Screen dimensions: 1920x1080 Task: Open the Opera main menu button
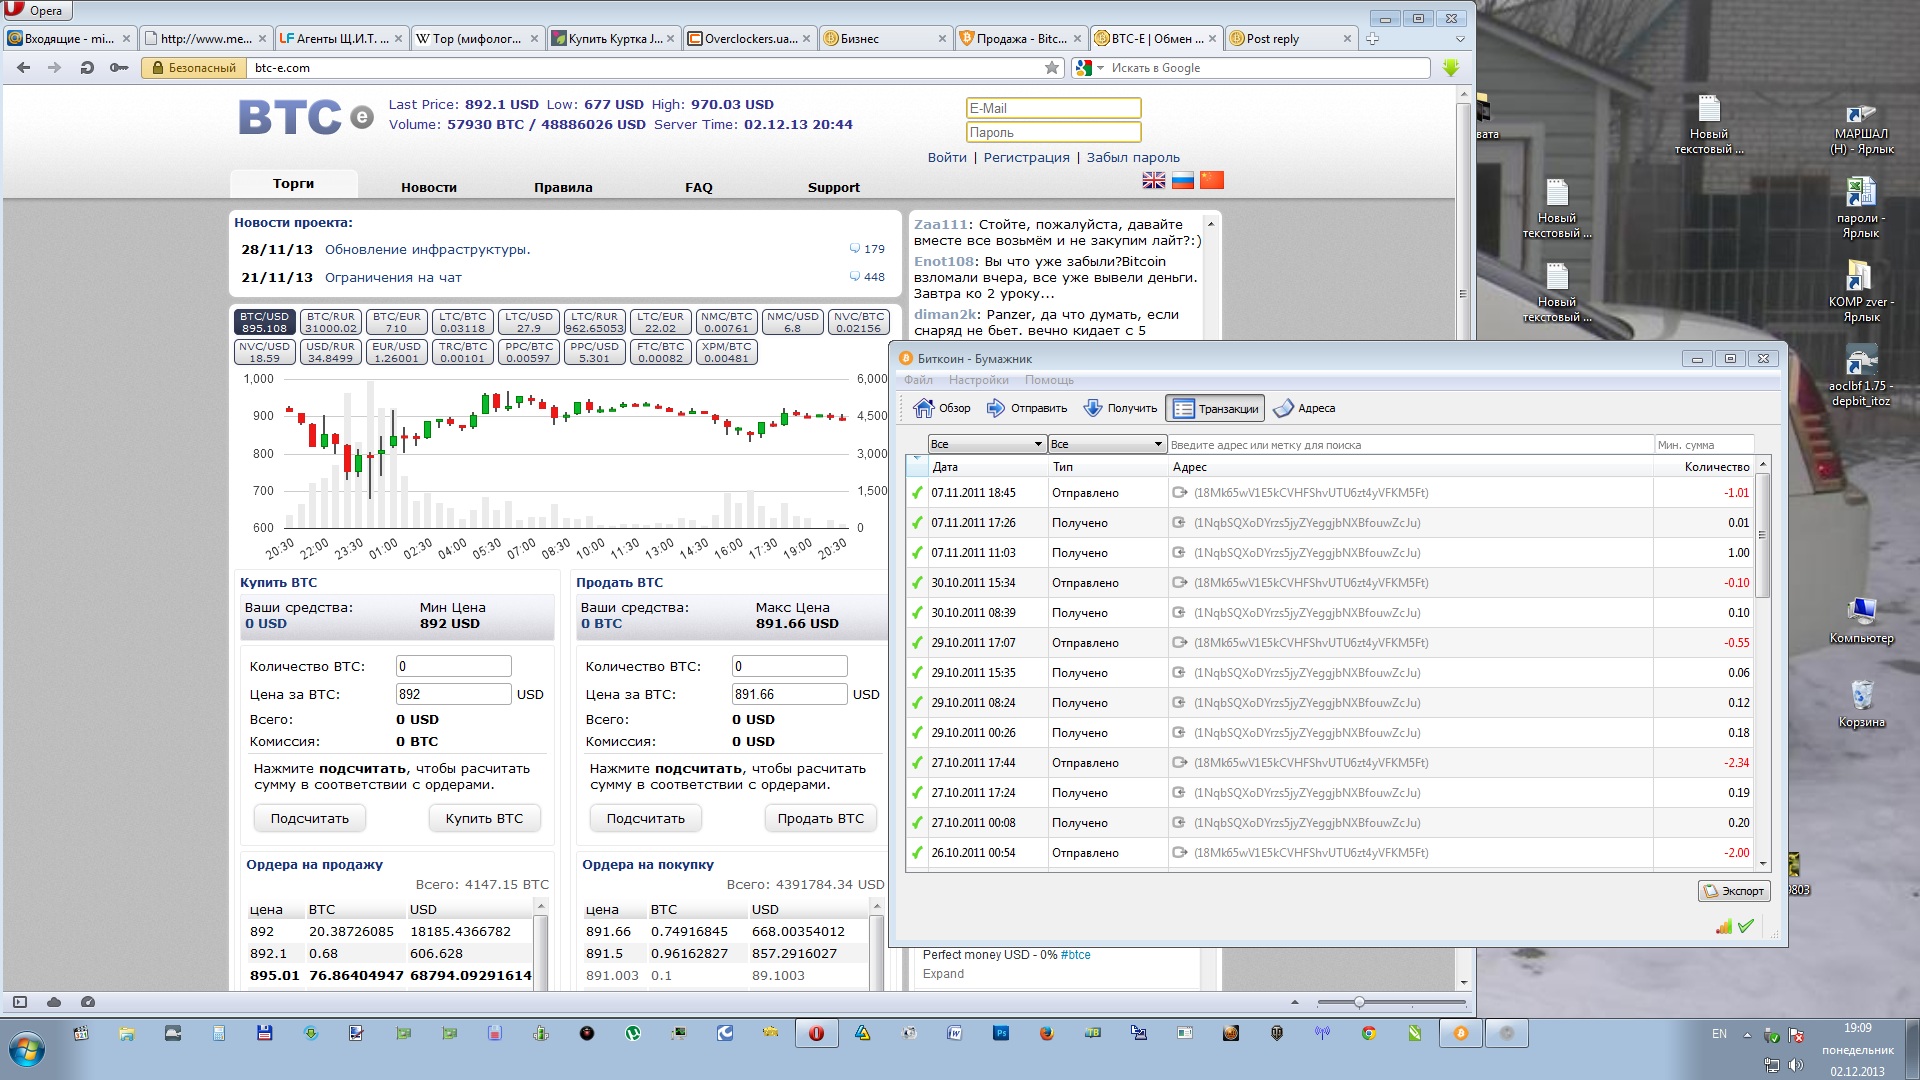coord(36,11)
